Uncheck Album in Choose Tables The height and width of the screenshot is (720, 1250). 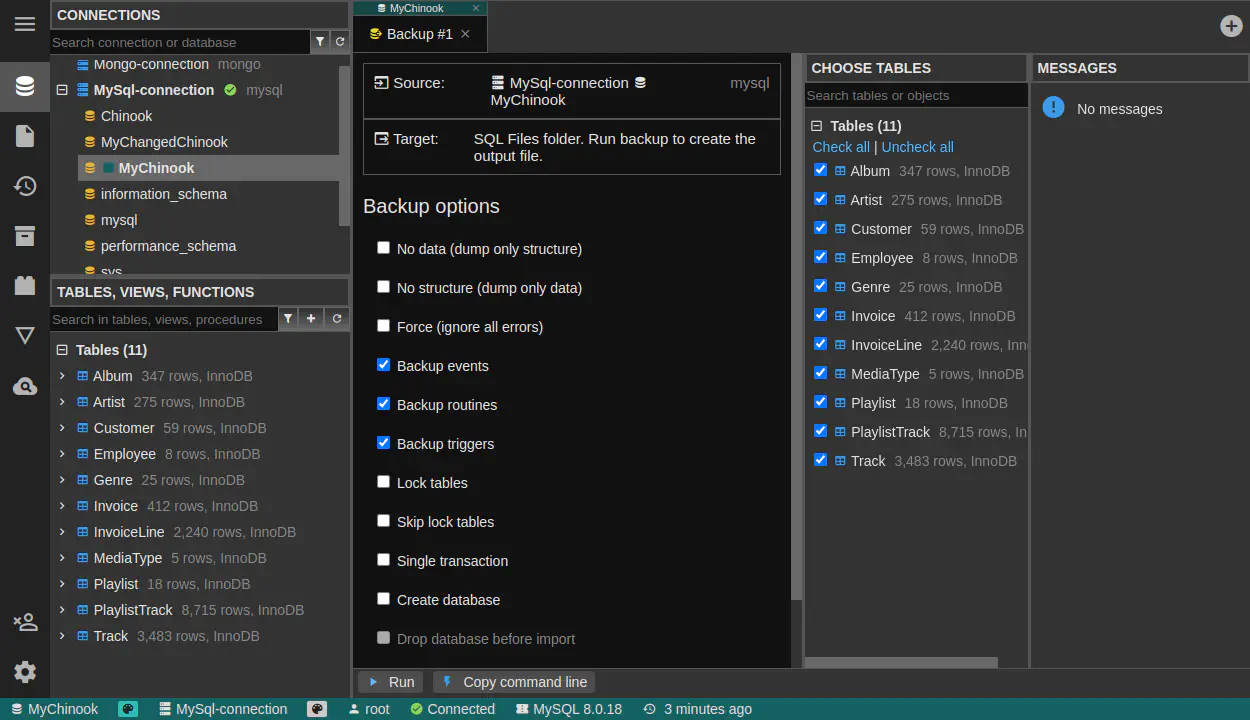[x=821, y=170]
